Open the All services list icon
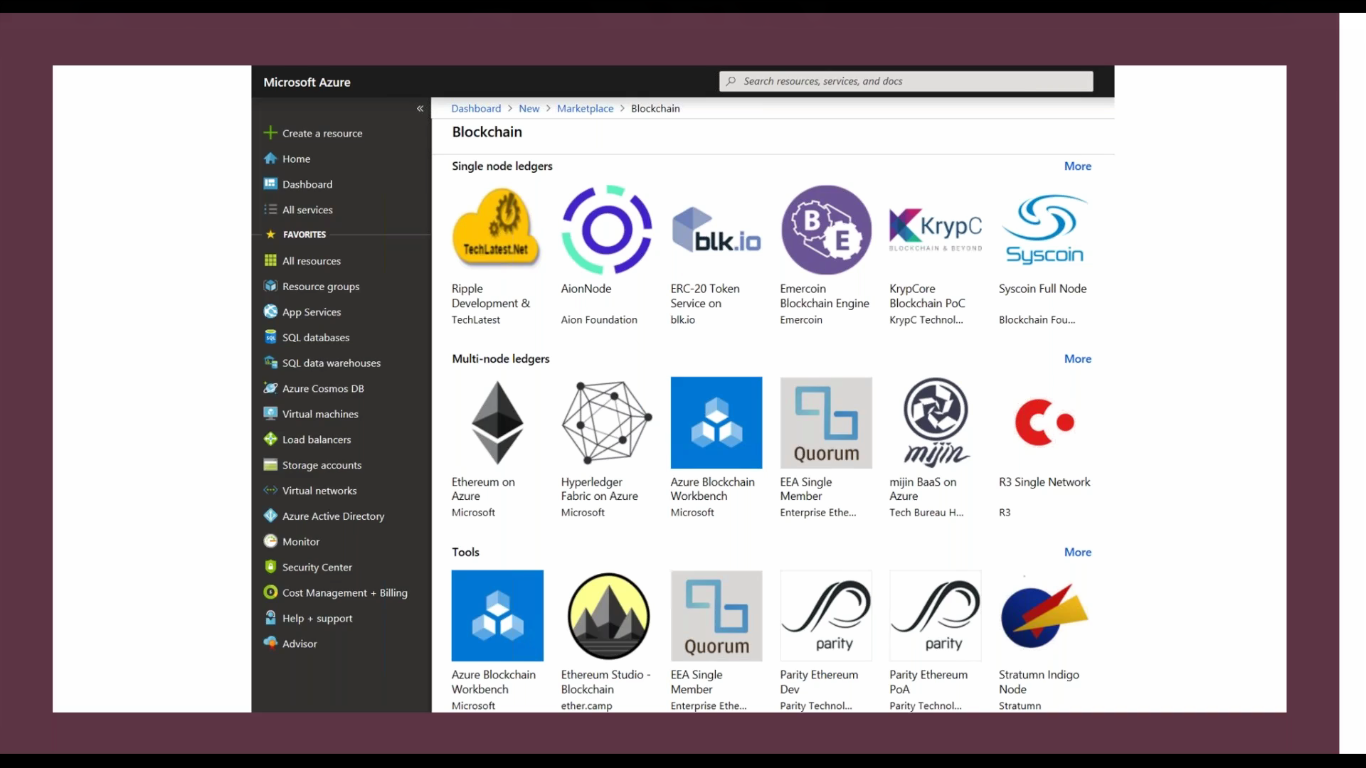The image size is (1366, 768). coord(270,210)
